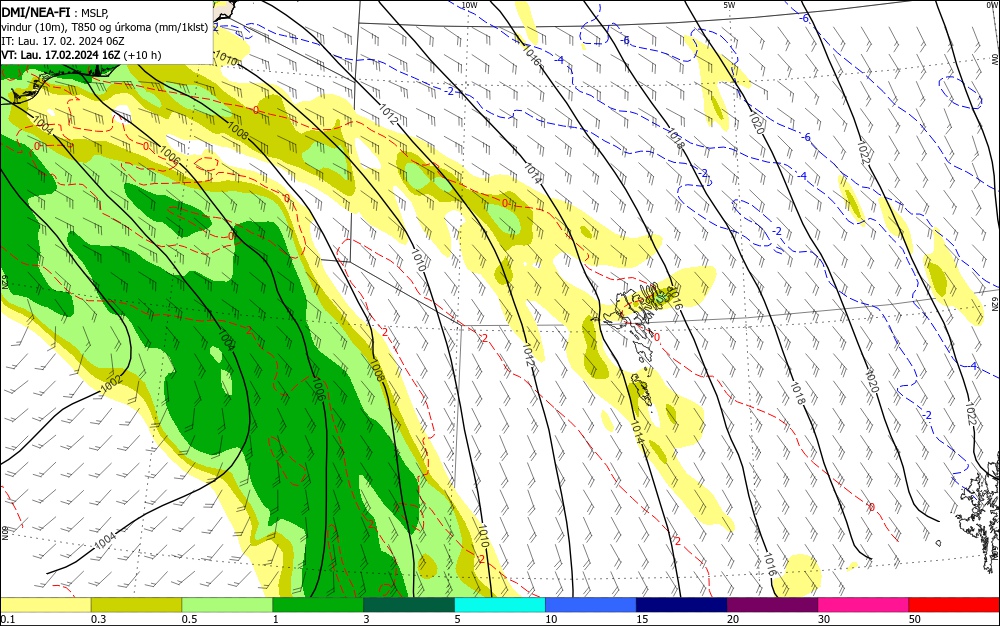Click the legend value "50"
Screen dimensions: 1000x626
(x=915, y=619)
